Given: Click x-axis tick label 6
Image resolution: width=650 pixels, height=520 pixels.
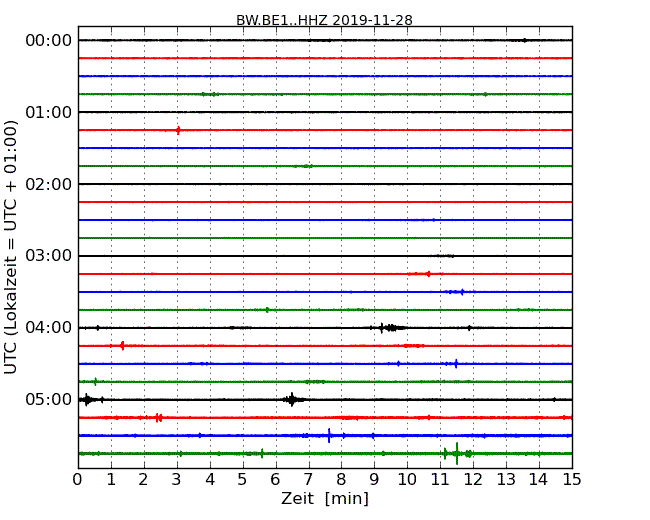Looking at the screenshot, I should [276, 480].
